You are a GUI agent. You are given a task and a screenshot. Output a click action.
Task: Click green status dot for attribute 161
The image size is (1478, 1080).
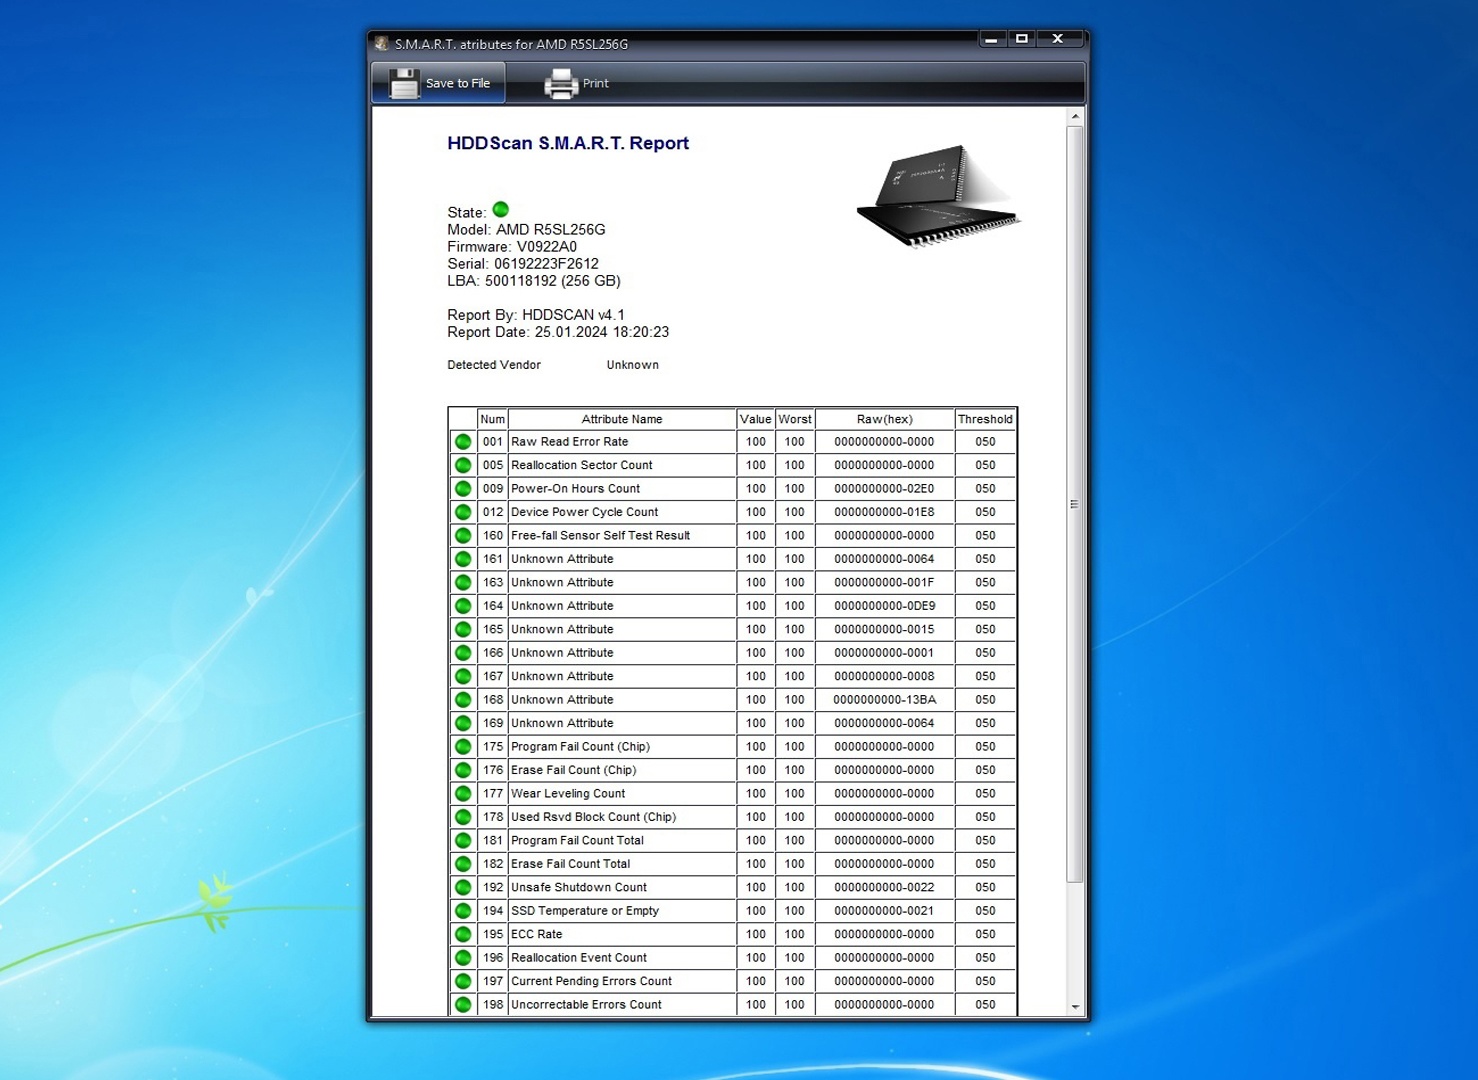tap(463, 559)
